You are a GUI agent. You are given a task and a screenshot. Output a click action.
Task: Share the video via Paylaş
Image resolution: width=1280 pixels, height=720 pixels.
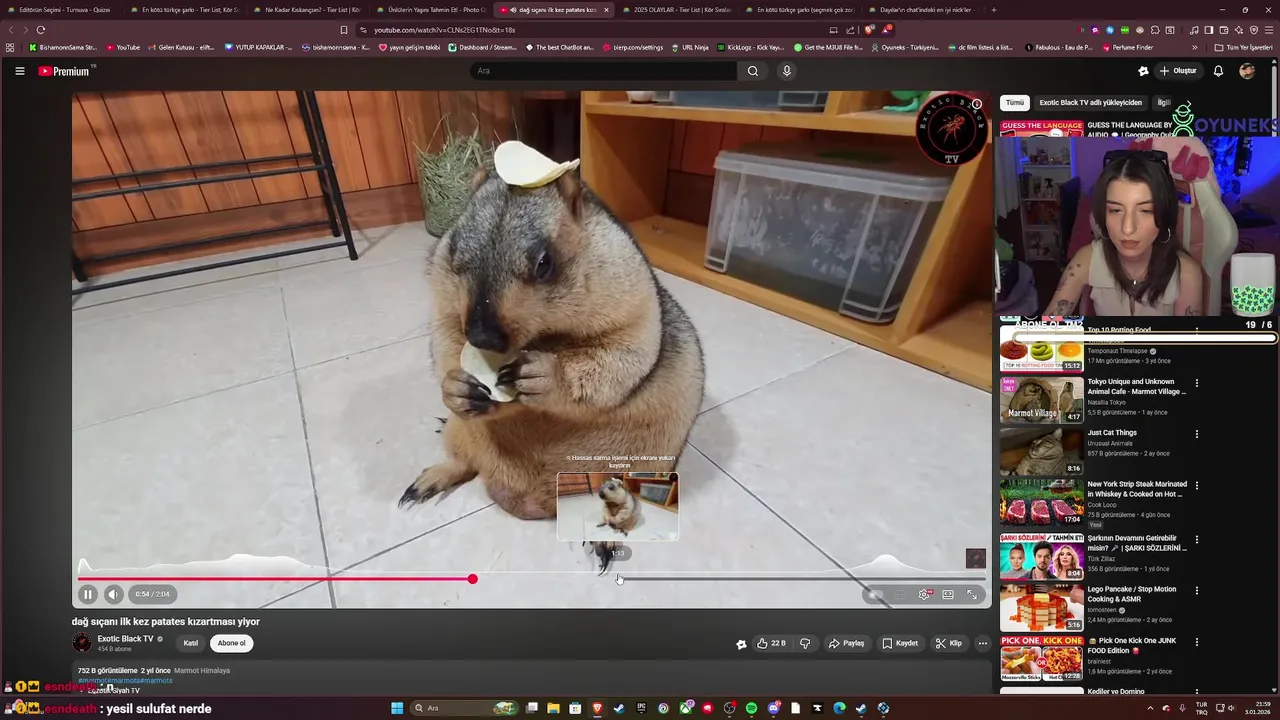click(846, 643)
